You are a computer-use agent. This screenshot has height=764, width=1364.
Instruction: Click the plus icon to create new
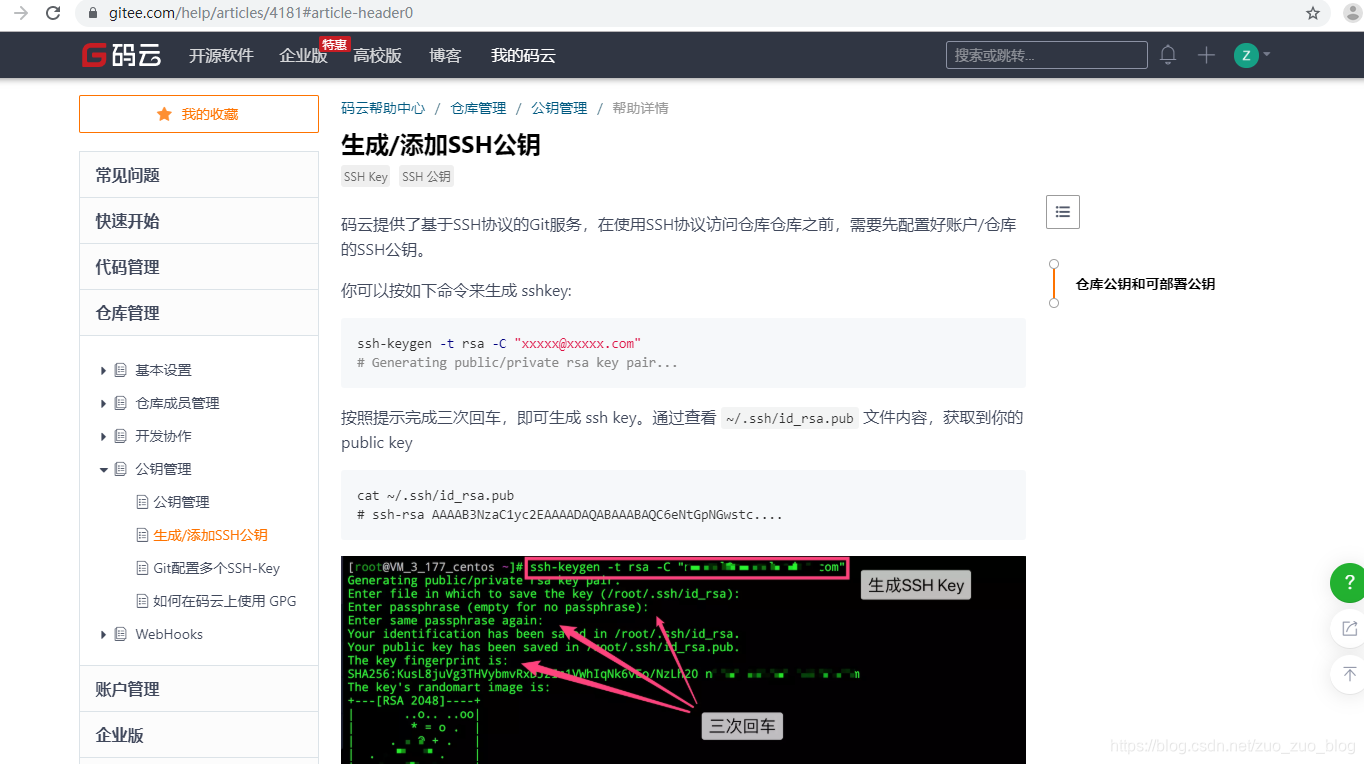1206,55
